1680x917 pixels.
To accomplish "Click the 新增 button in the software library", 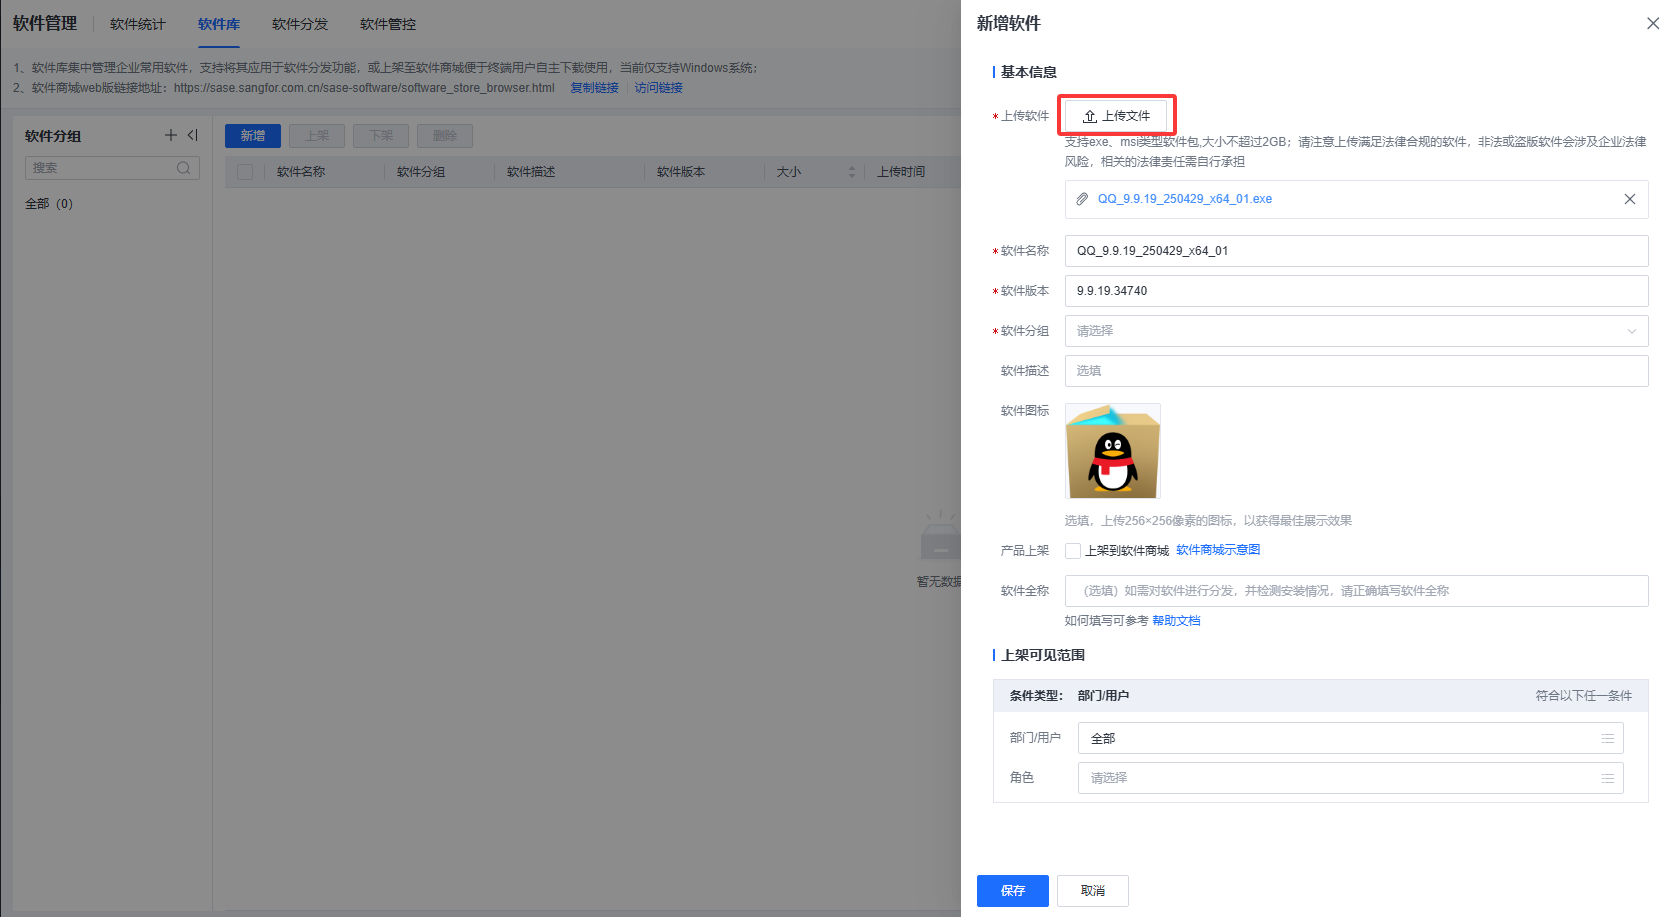I will pos(253,136).
